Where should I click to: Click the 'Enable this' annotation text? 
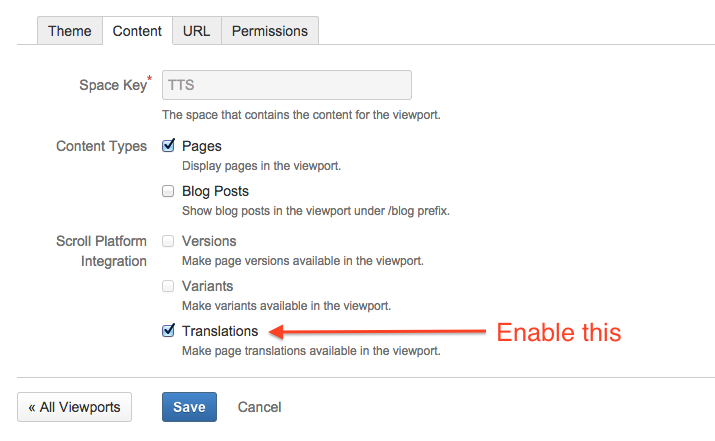click(x=559, y=332)
